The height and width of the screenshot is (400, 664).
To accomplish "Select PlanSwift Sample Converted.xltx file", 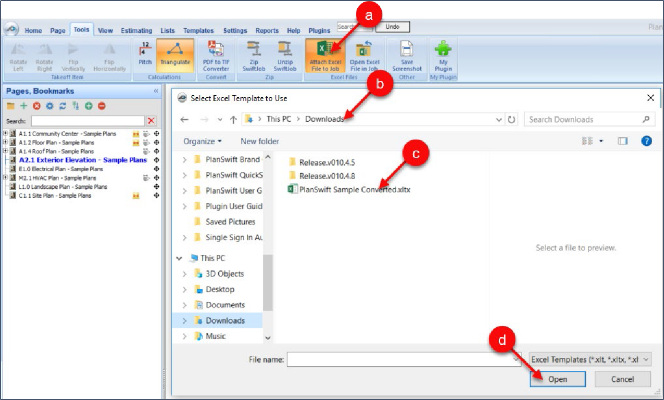I will [349, 190].
